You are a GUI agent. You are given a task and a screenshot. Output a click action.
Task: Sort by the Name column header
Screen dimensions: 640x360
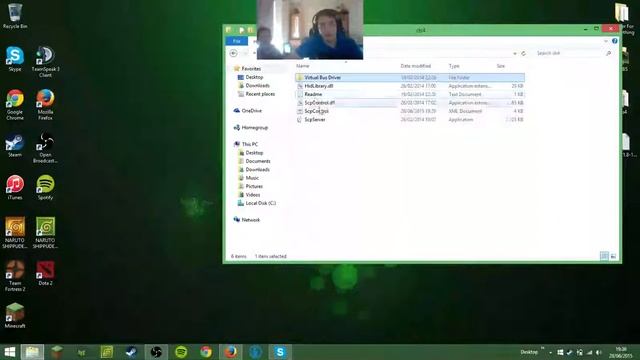(x=302, y=66)
